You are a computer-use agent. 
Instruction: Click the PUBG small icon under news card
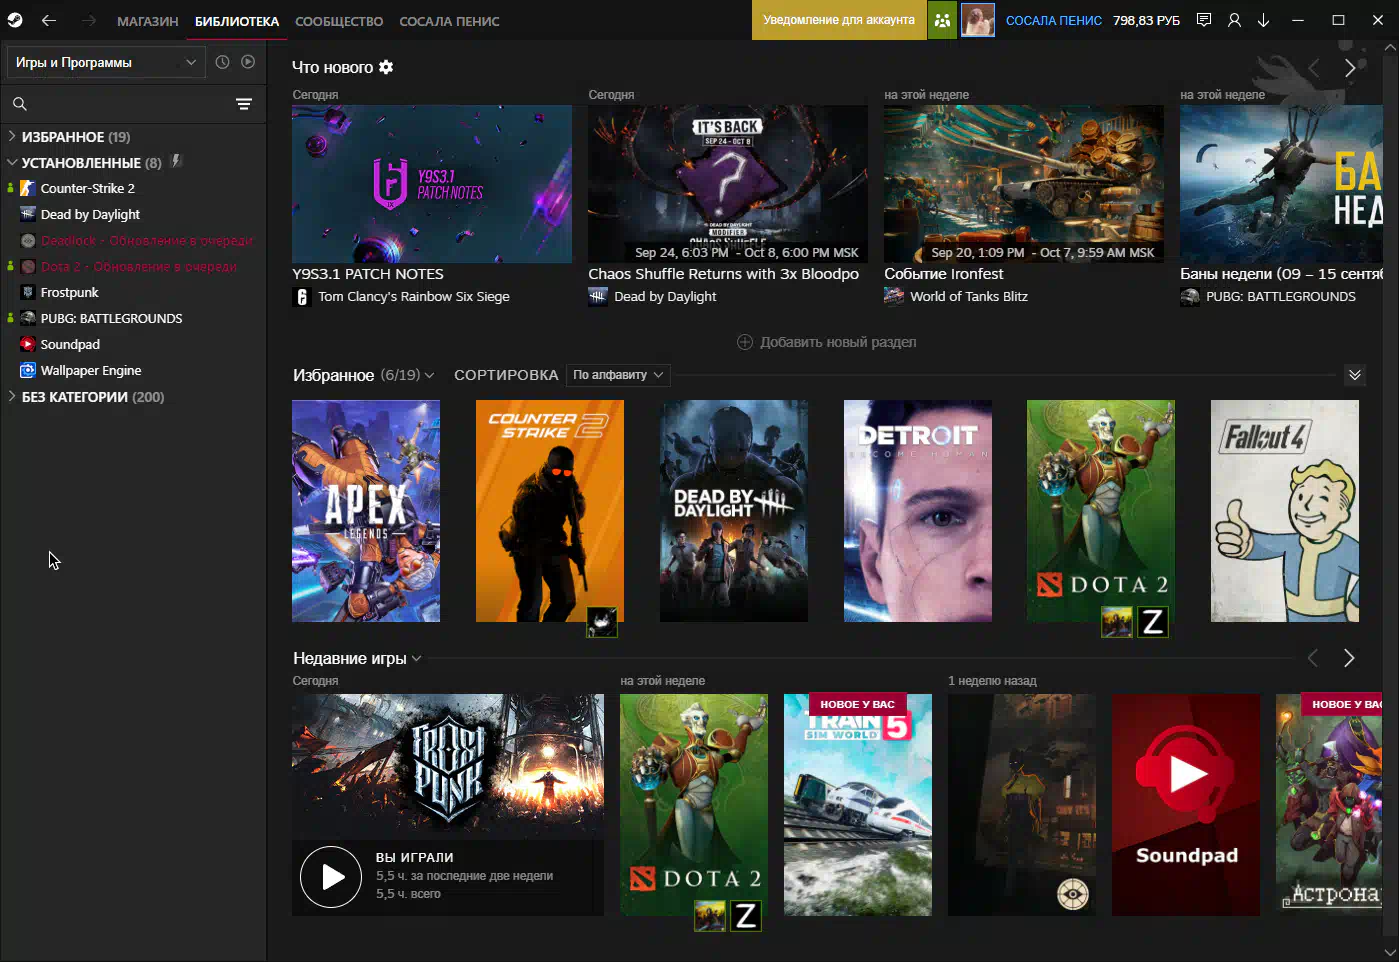[x=1190, y=297]
